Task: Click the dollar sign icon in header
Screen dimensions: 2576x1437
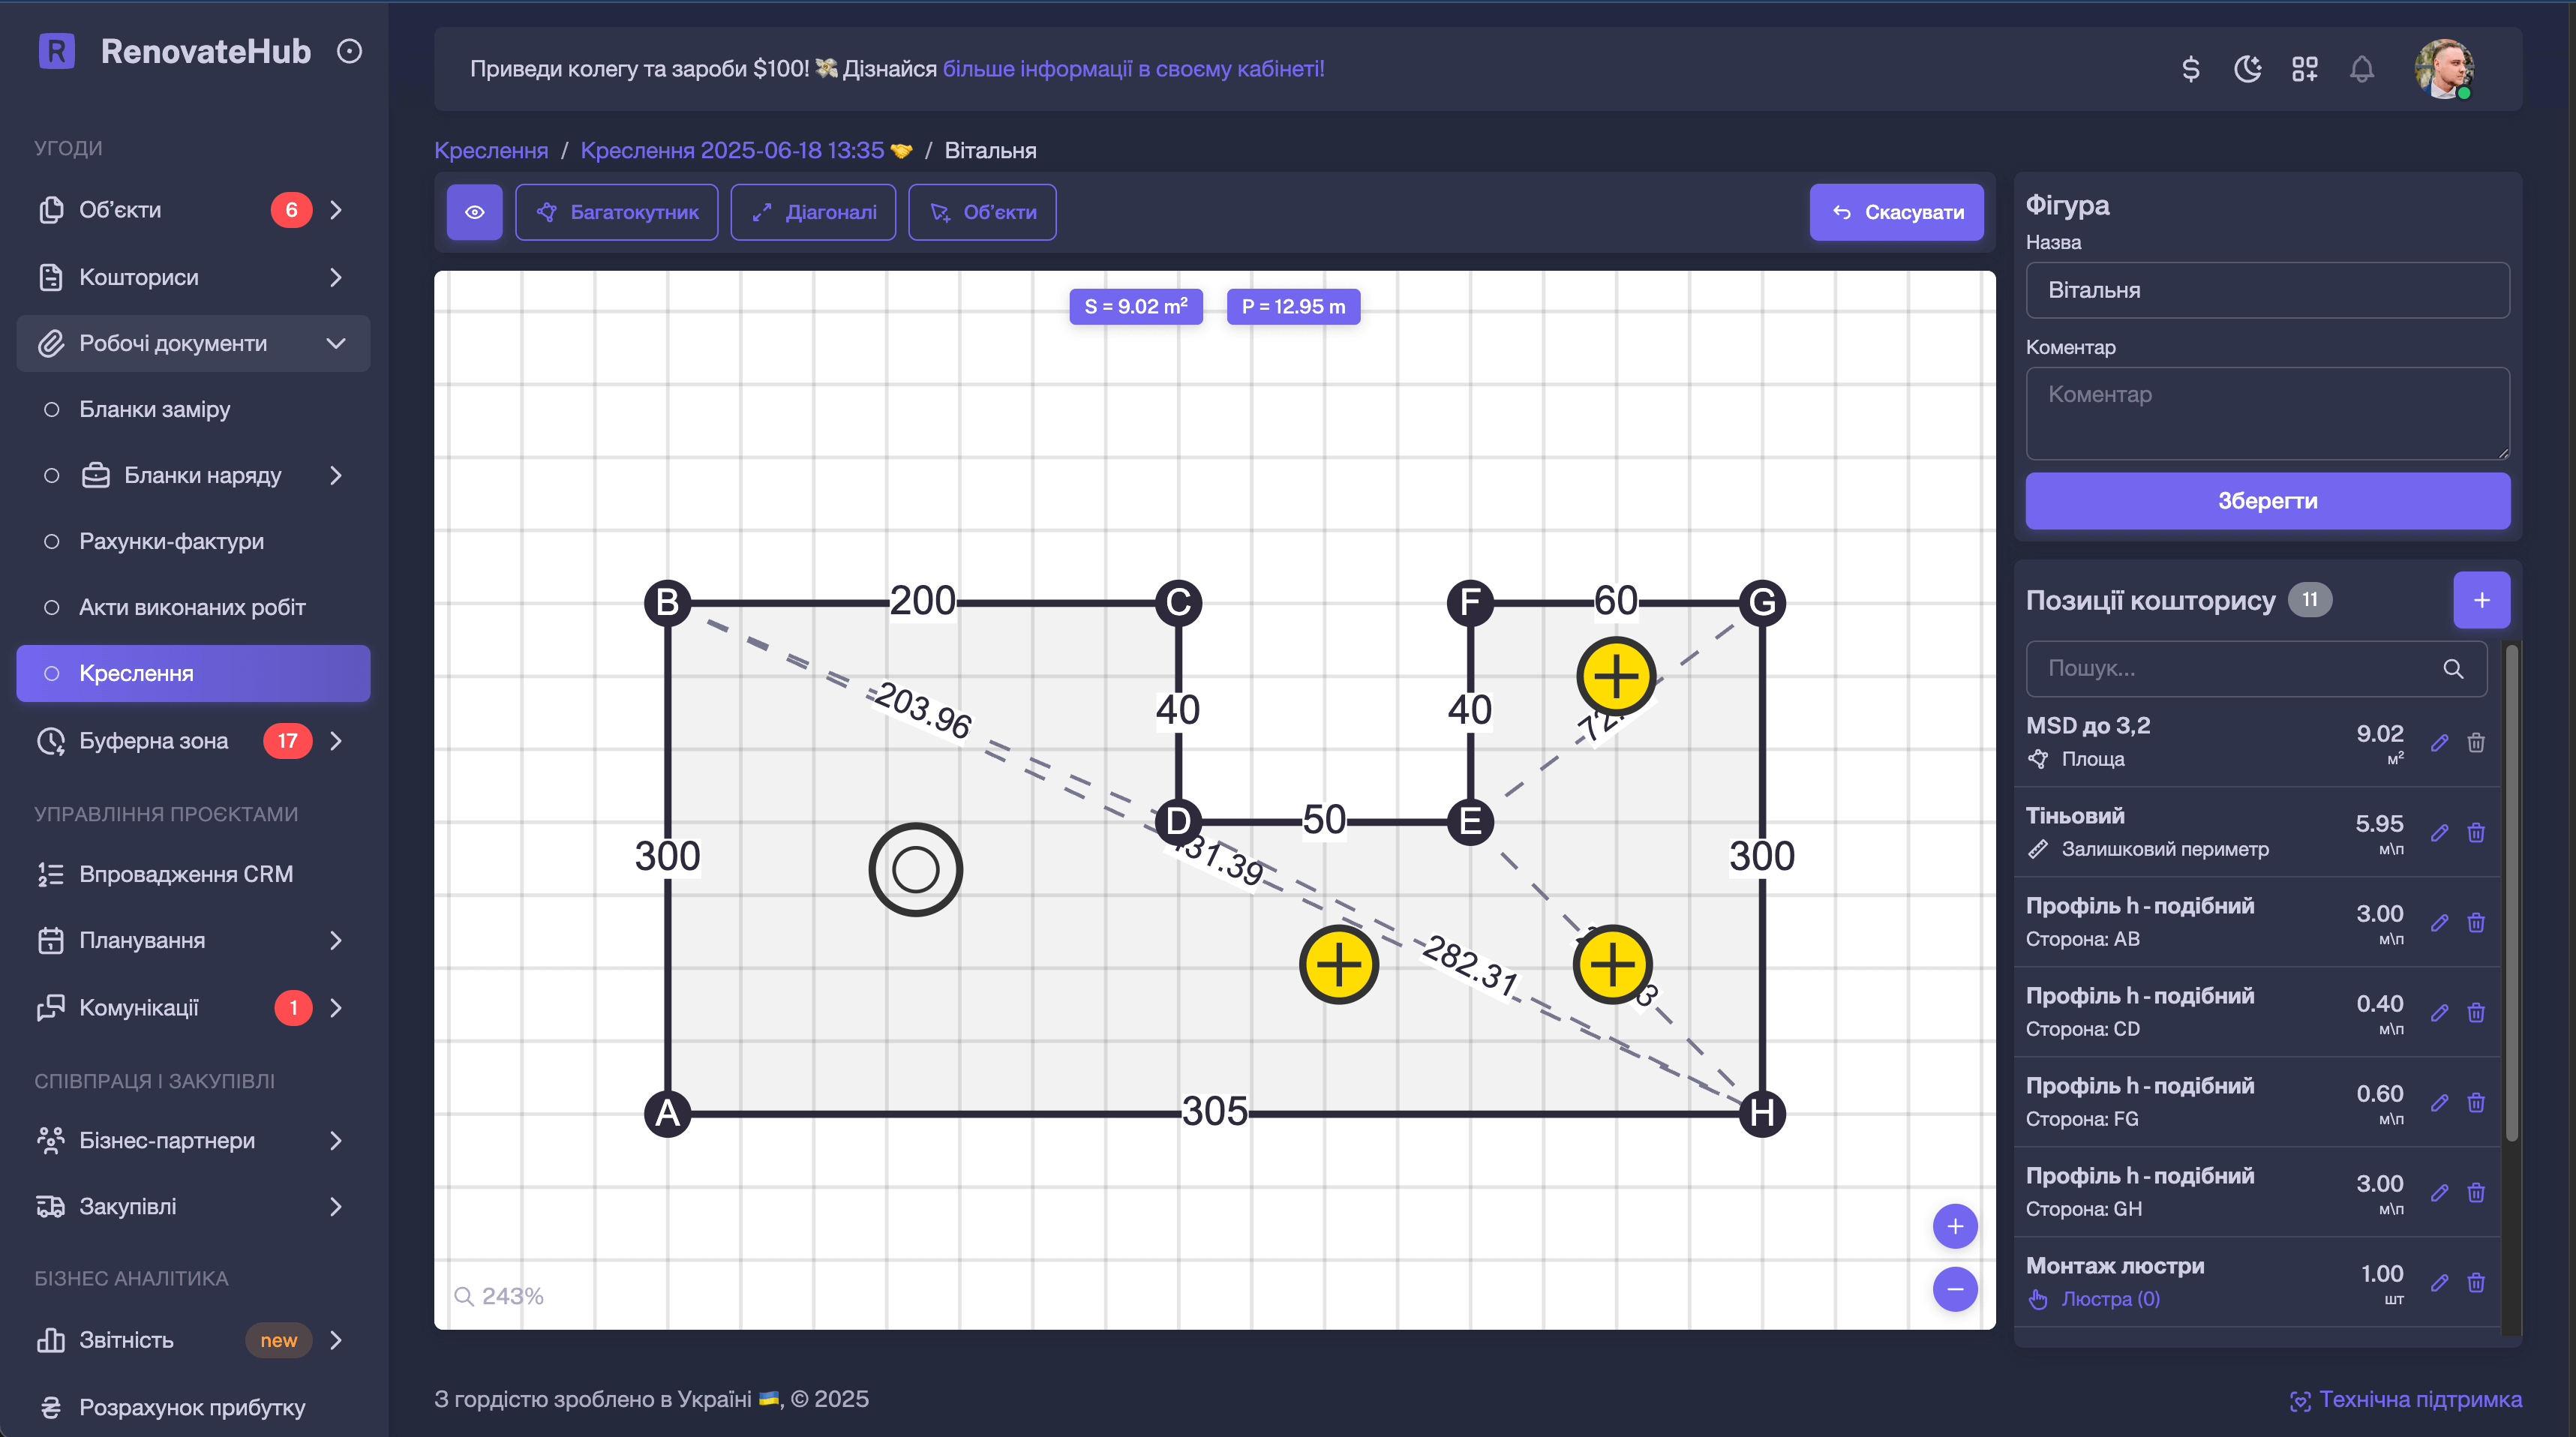Action: tap(2190, 69)
